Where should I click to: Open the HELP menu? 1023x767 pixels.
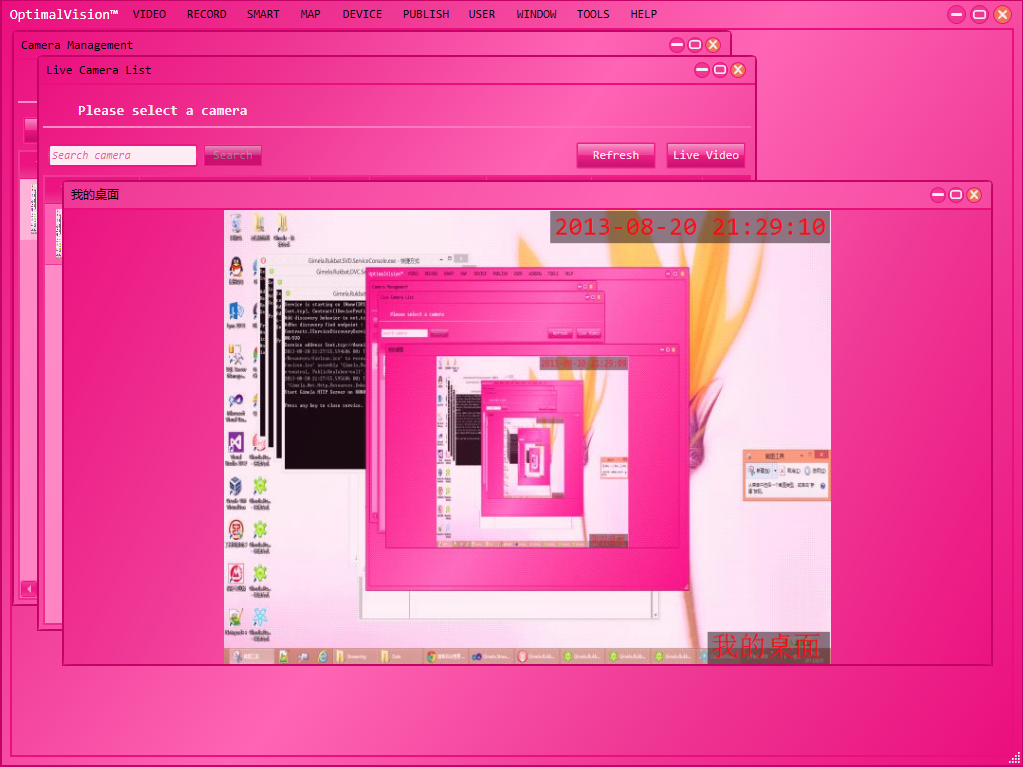click(x=644, y=14)
